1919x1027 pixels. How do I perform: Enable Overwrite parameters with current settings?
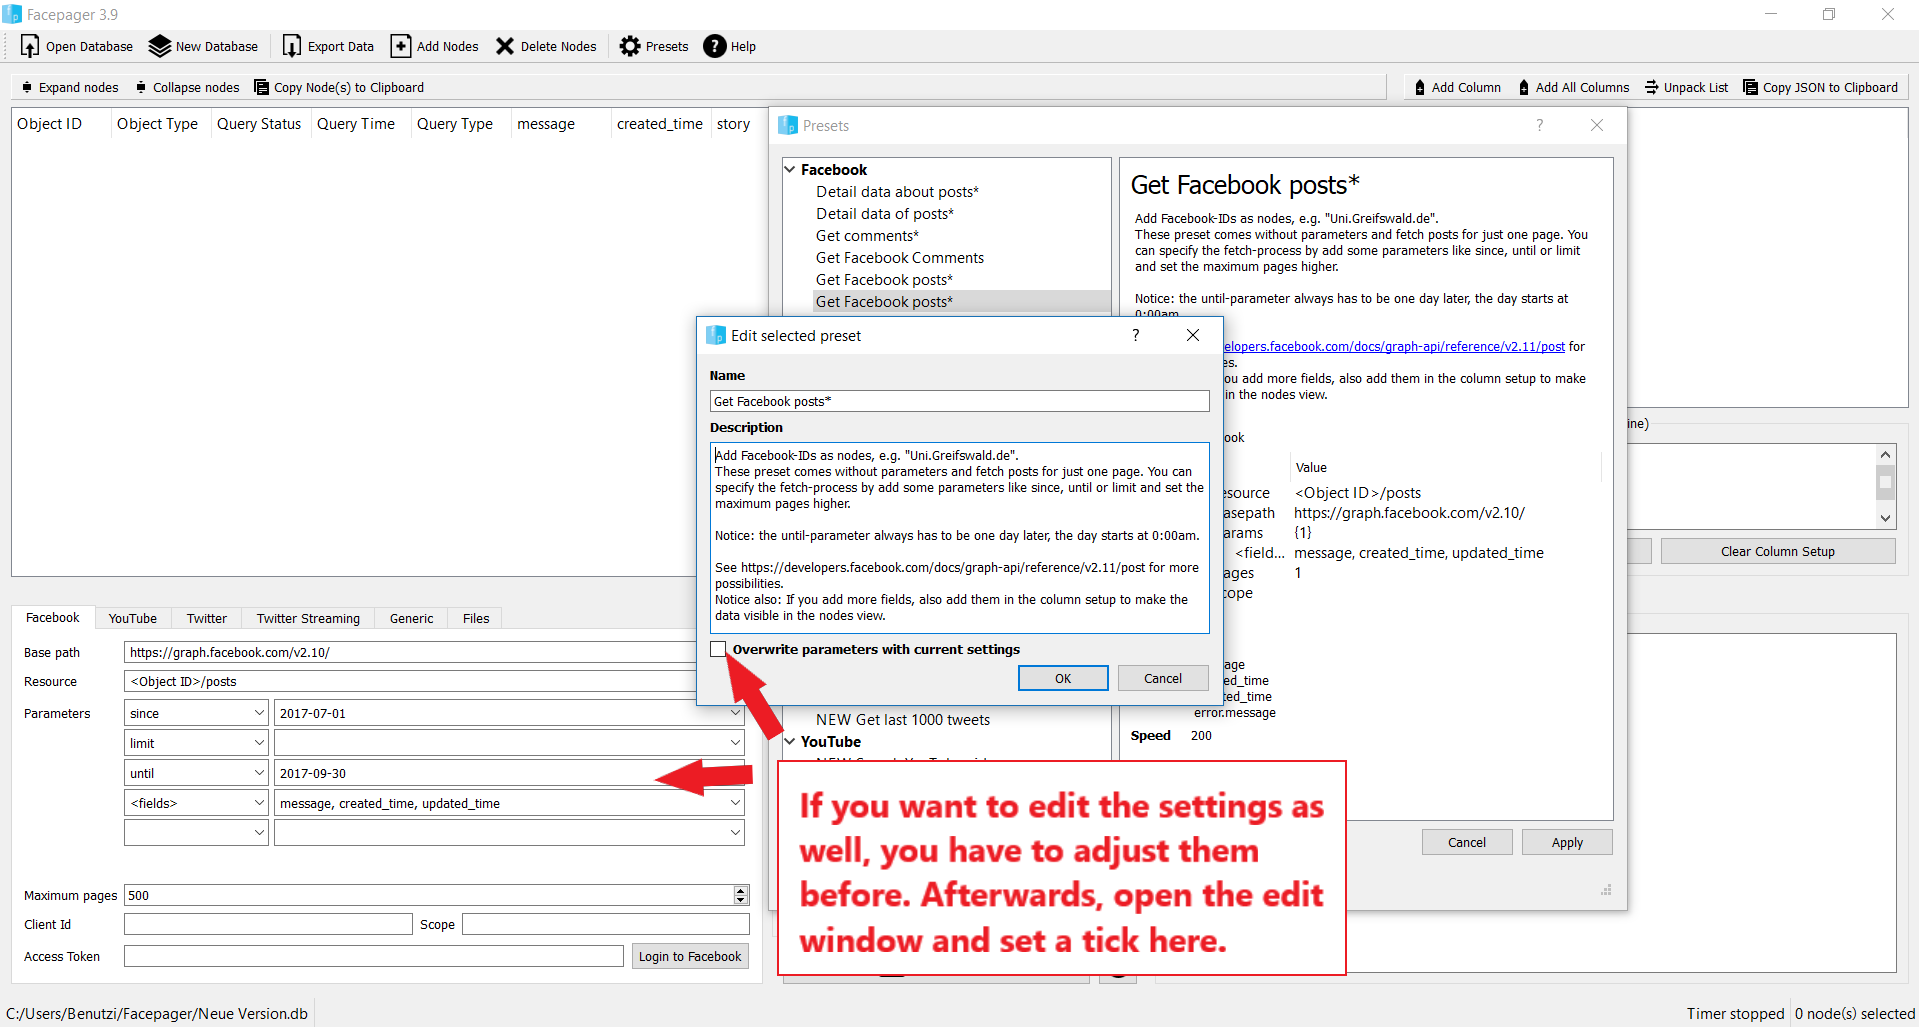click(718, 649)
